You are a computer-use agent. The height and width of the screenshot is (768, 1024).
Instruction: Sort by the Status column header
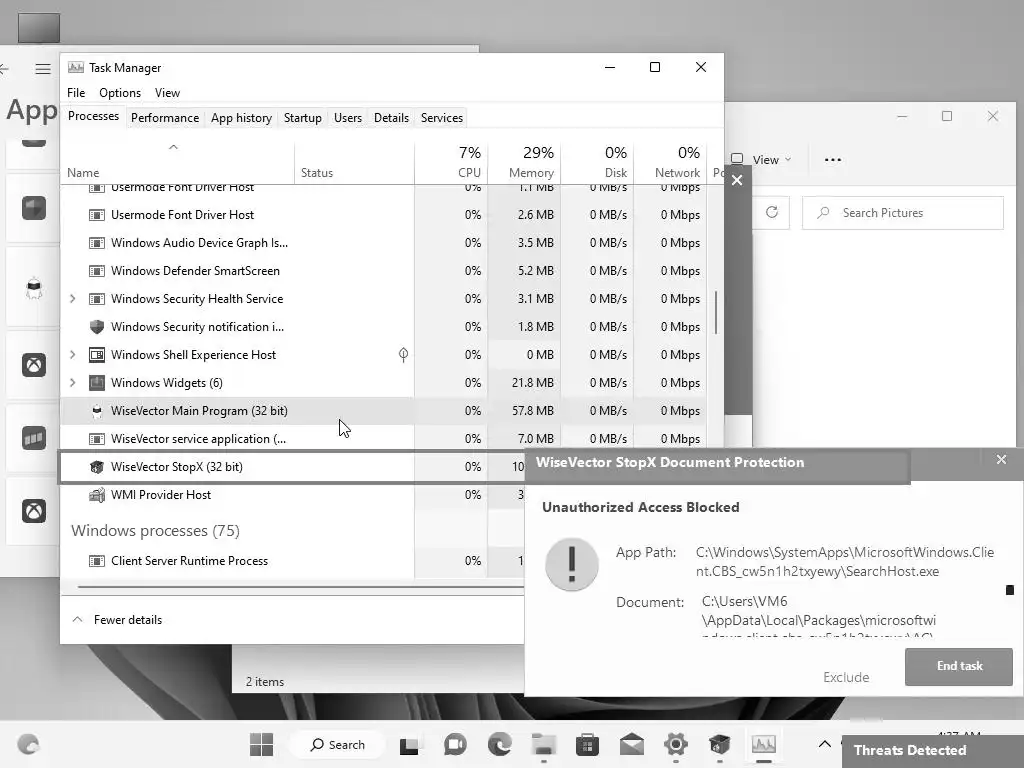[x=354, y=161]
